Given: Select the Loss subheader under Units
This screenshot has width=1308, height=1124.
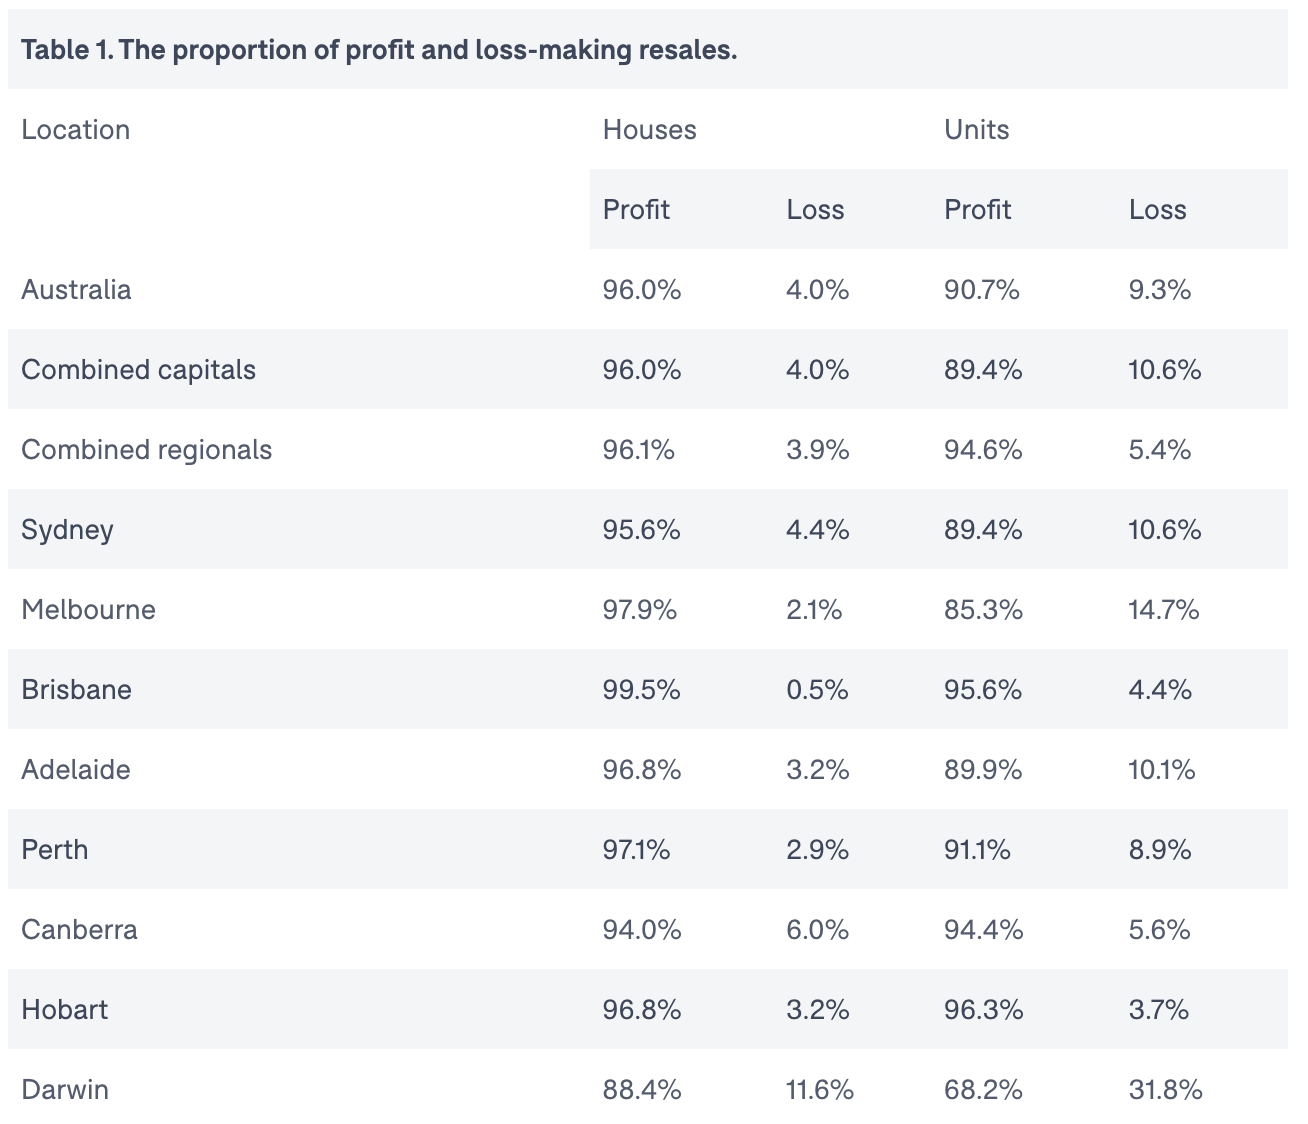Looking at the screenshot, I should click(x=1157, y=210).
